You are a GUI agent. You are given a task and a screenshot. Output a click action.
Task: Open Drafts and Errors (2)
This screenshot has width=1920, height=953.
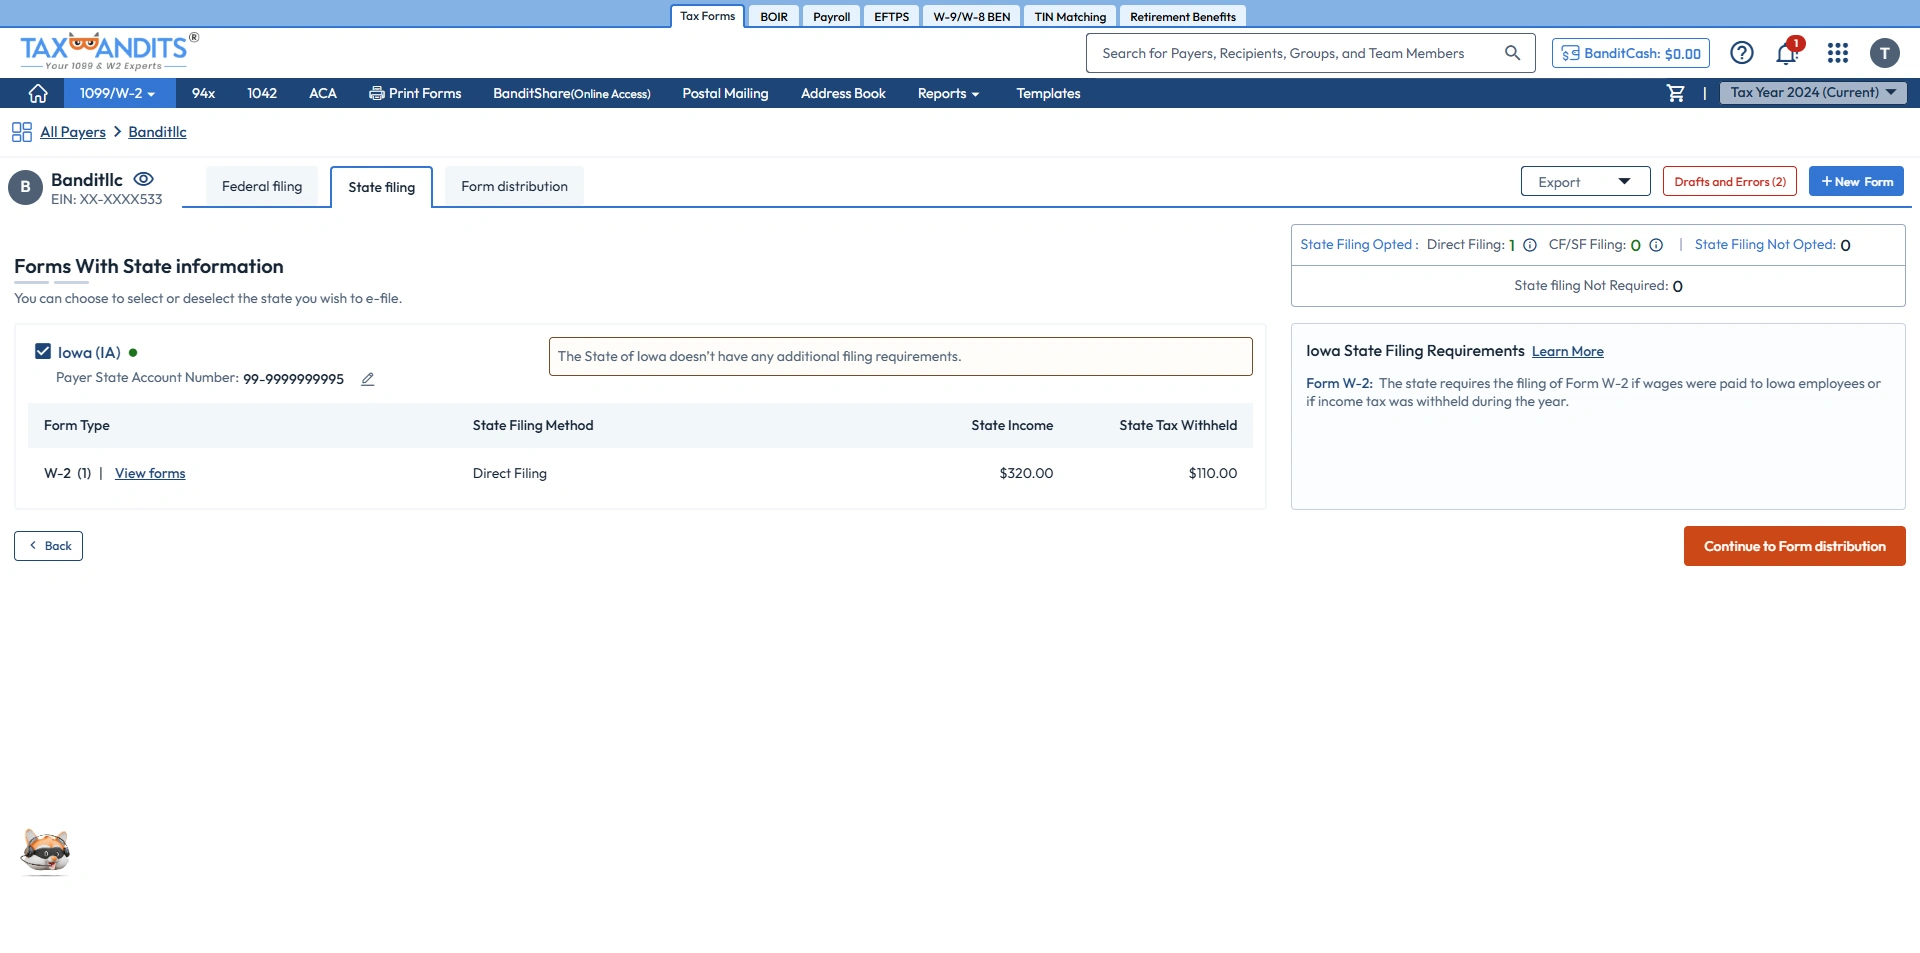(1730, 182)
